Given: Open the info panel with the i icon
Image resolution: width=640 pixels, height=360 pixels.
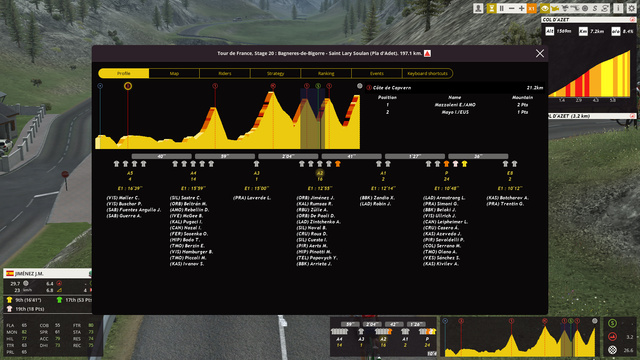Looking at the screenshot, I should pyautogui.click(x=618, y=8).
